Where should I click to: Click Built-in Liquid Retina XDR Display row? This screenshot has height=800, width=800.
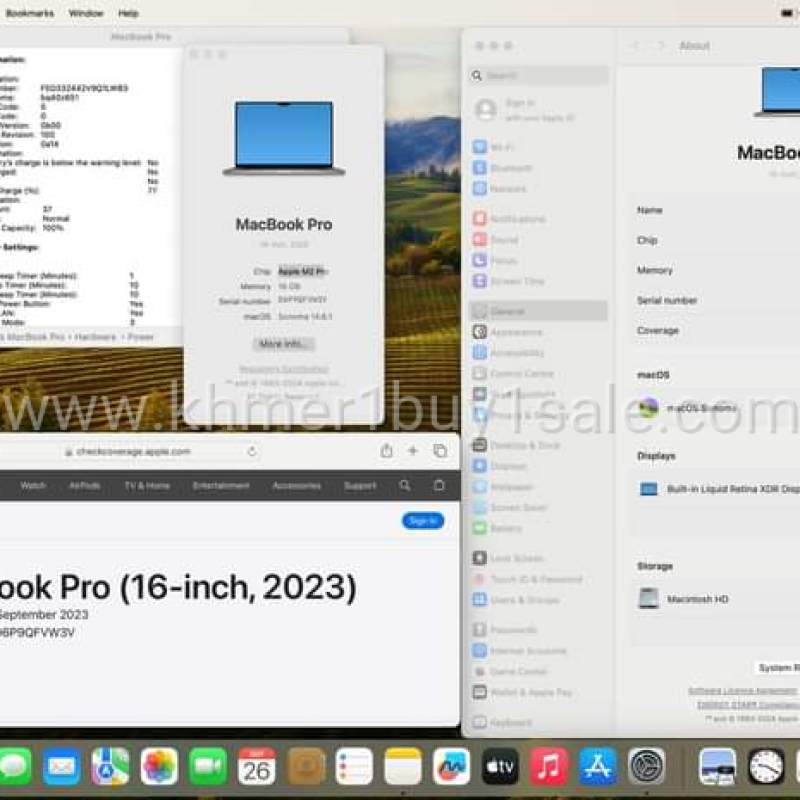pyautogui.click(x=717, y=489)
